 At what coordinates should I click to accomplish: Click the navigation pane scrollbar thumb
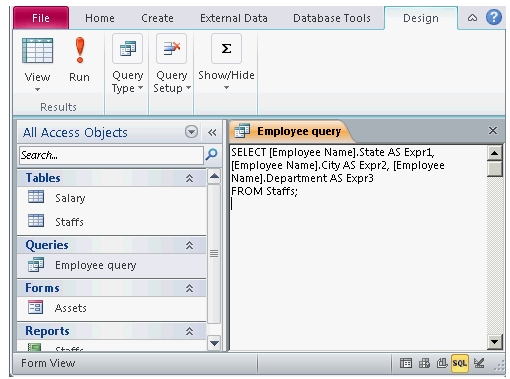214,254
